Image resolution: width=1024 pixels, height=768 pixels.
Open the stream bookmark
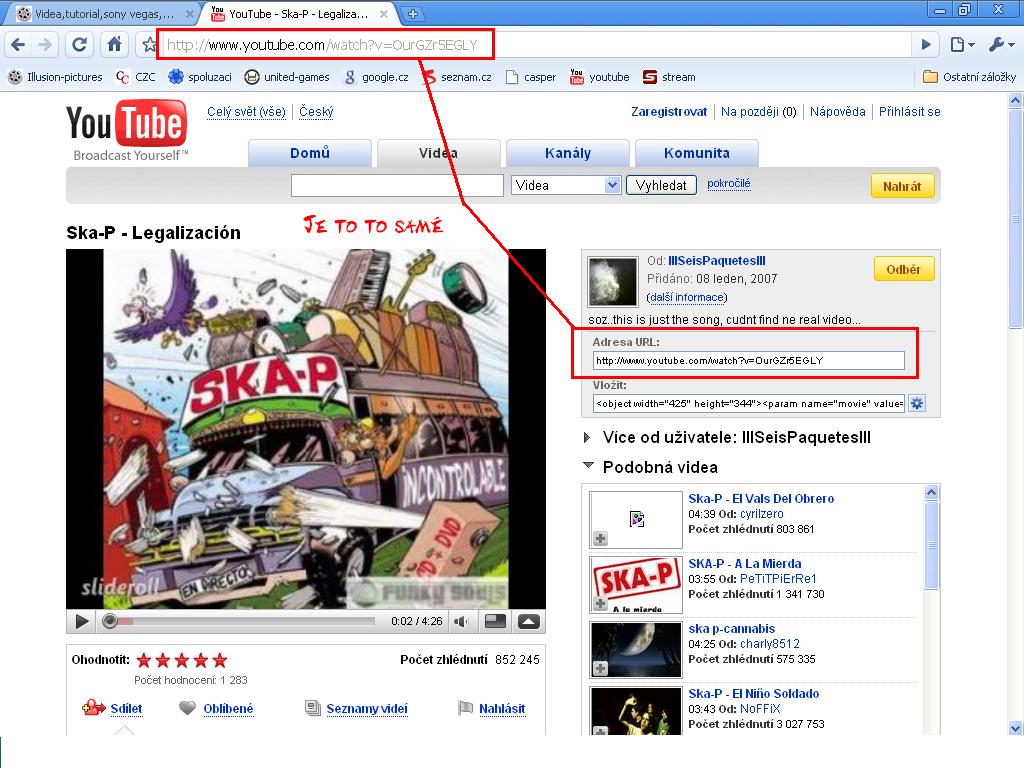tap(669, 77)
